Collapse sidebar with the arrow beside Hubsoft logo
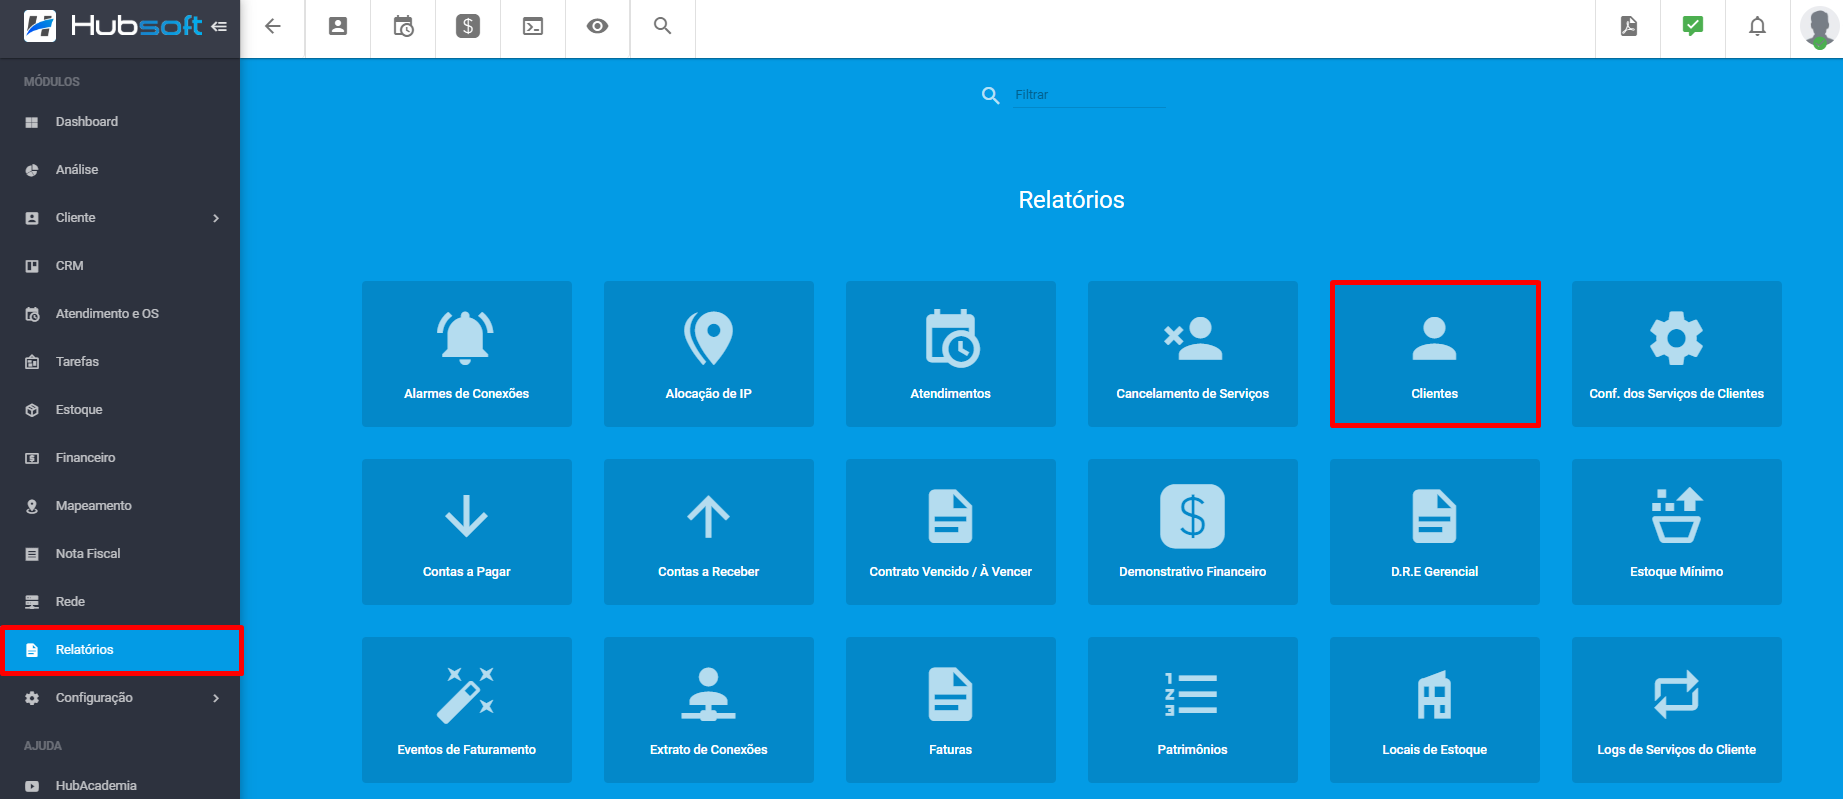Image resolution: width=1843 pixels, height=799 pixels. (x=219, y=26)
